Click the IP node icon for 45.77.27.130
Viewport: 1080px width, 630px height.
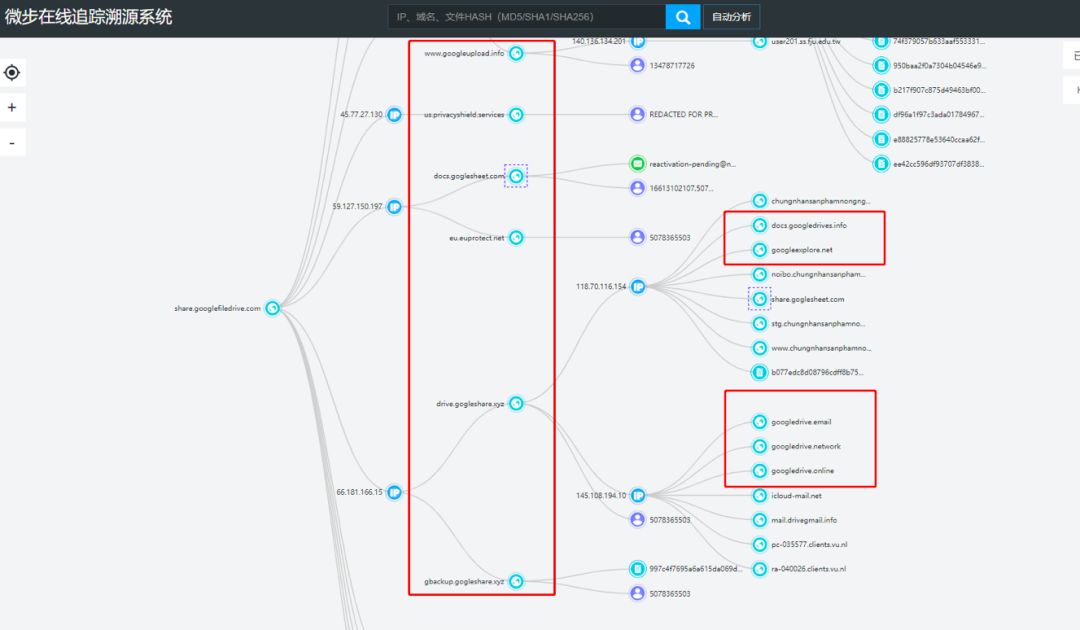[394, 114]
